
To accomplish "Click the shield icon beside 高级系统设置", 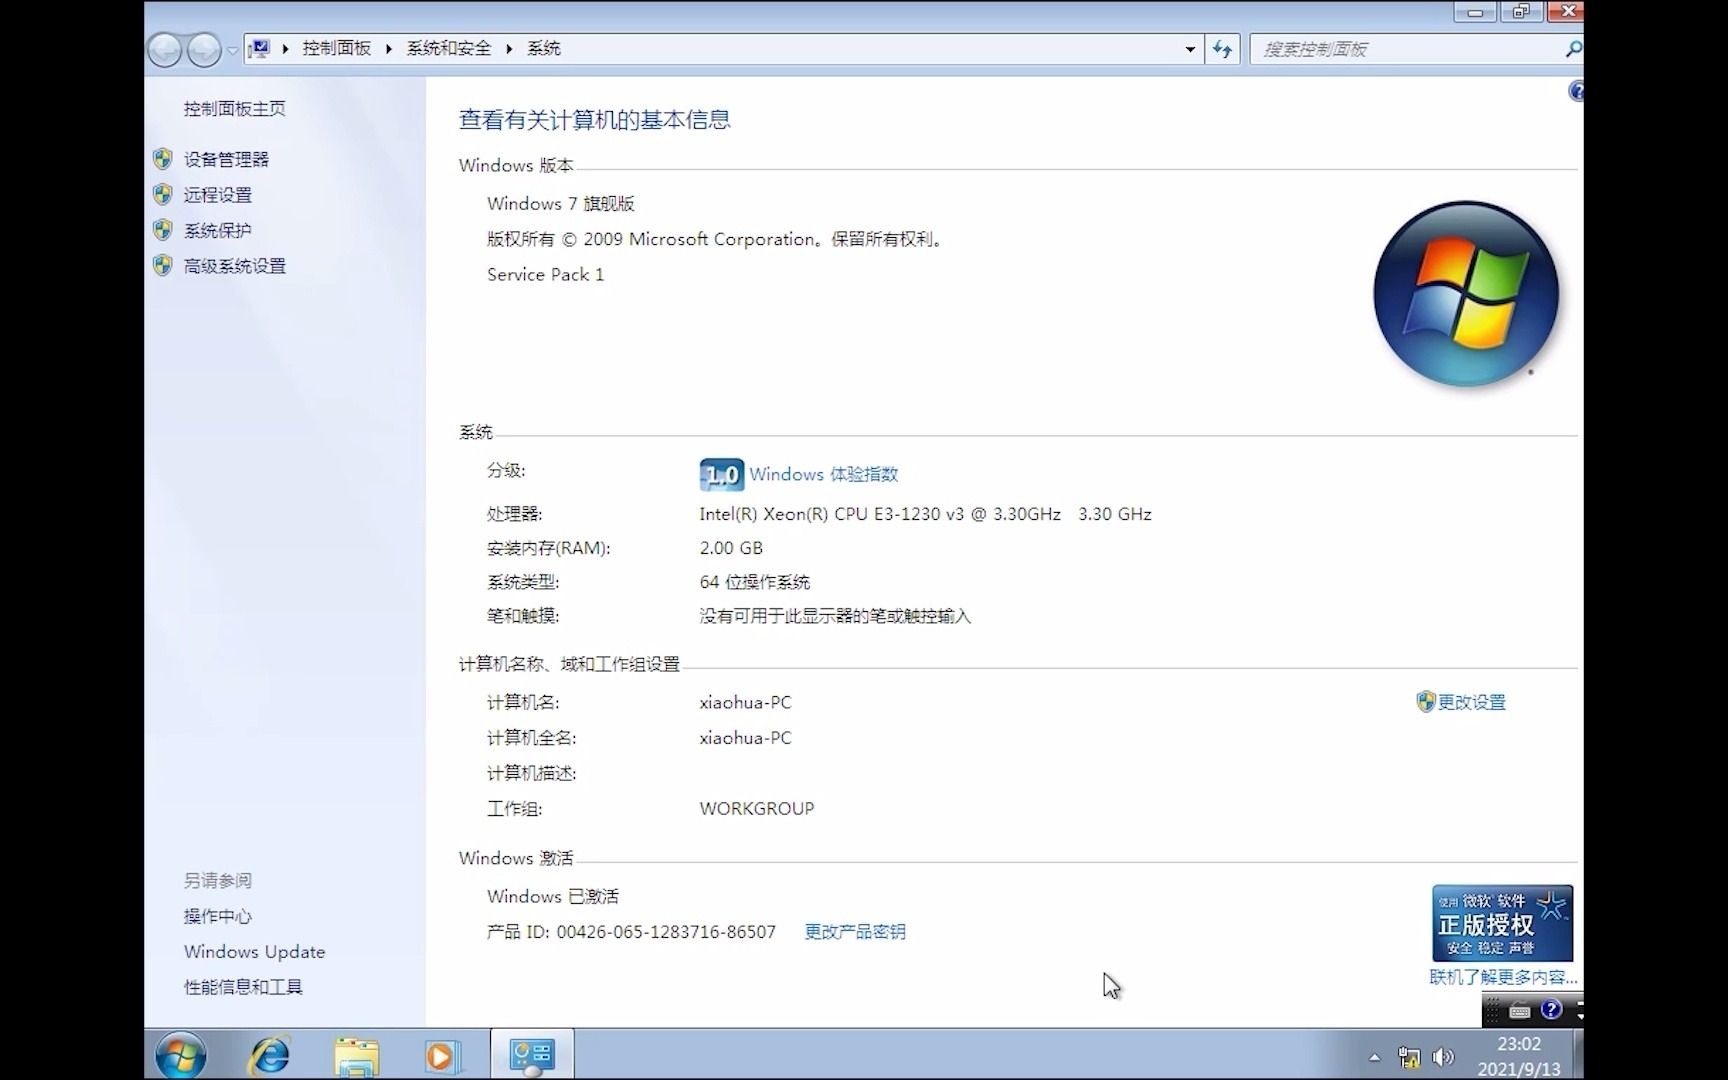I will 163,265.
